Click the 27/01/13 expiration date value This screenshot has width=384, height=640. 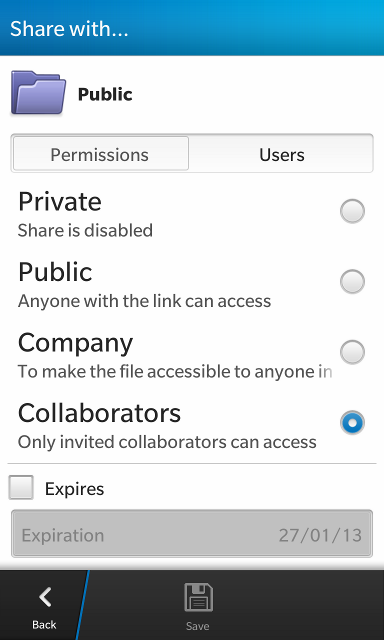(320, 536)
